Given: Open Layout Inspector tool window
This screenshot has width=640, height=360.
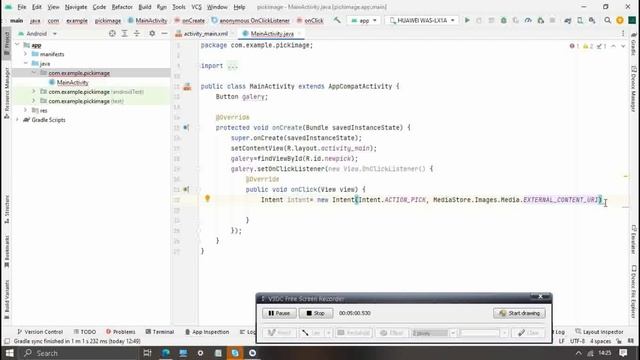Looking at the screenshot, I should coord(599,332).
